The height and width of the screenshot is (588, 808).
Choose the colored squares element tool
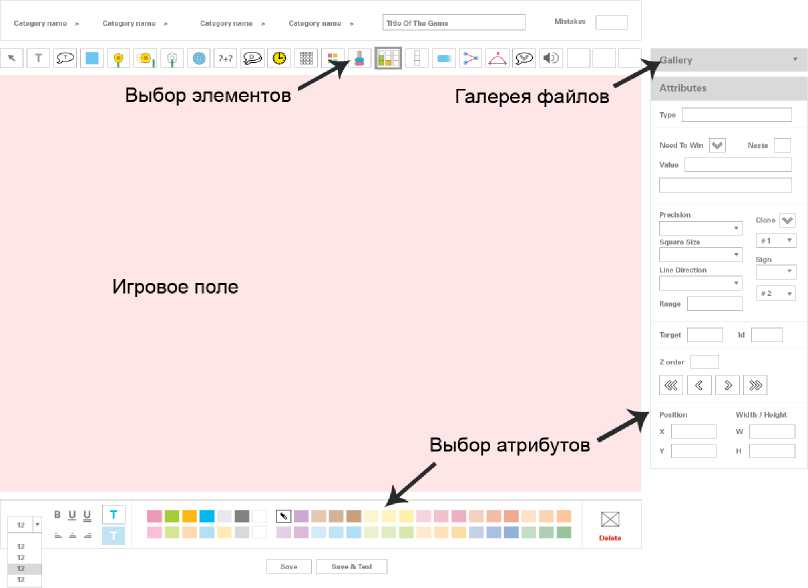333,58
